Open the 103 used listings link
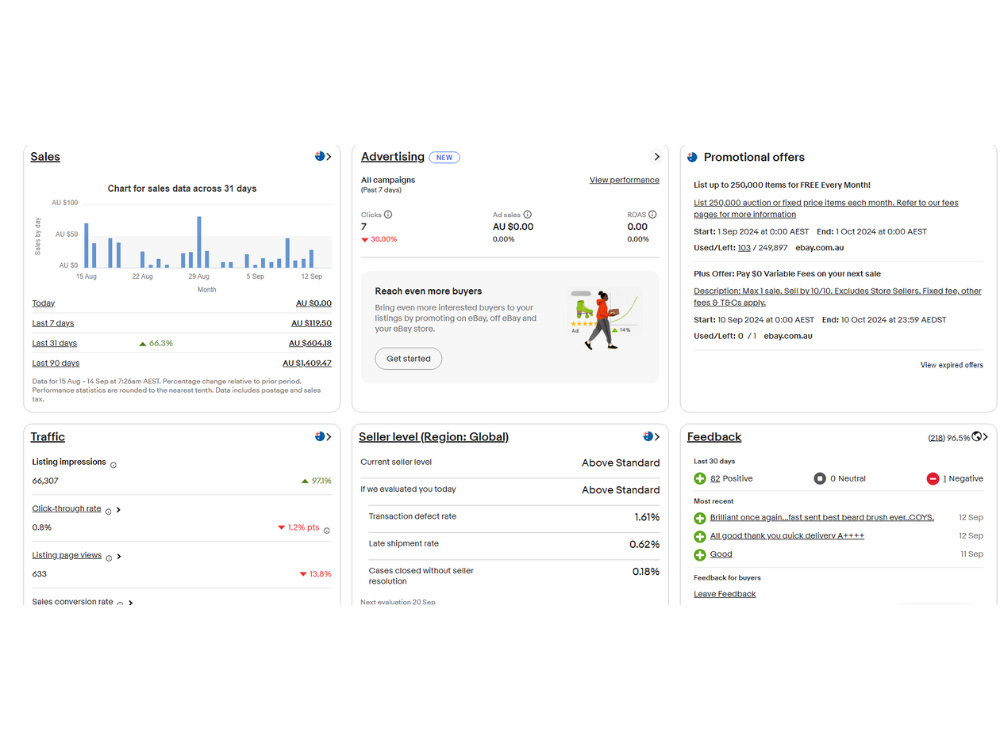This screenshot has width=1000, height=750. point(744,248)
